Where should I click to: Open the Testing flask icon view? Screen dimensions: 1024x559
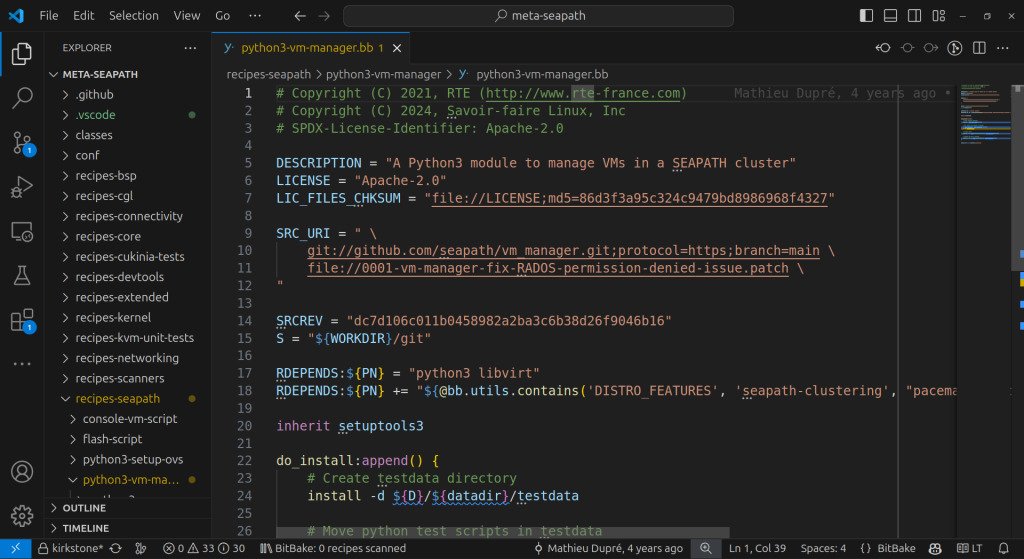[x=21, y=275]
